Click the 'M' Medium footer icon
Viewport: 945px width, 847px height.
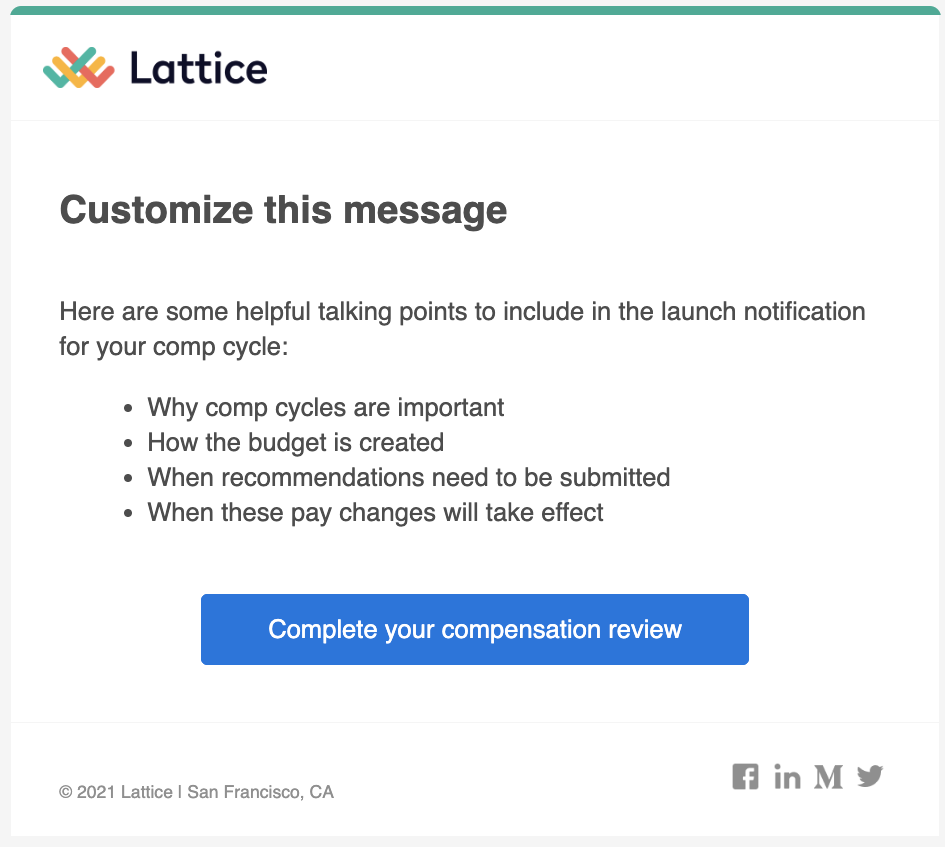(x=829, y=776)
